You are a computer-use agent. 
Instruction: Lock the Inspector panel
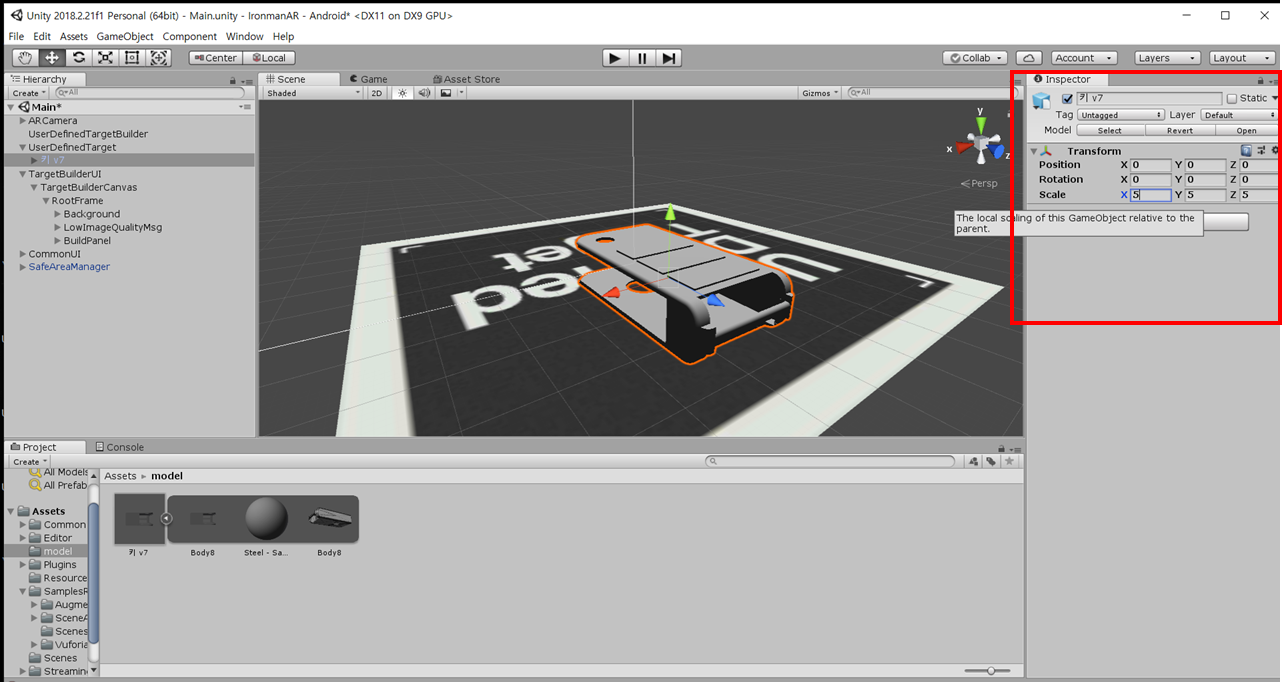tap(1260, 80)
